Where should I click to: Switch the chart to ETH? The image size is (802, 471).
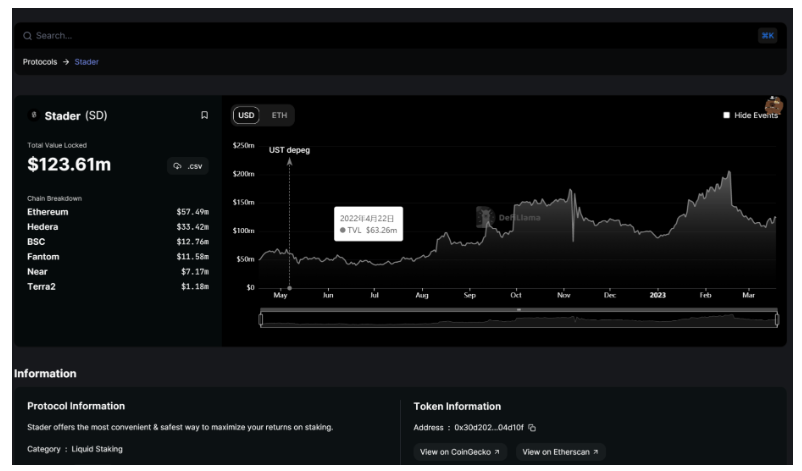pyautogui.click(x=279, y=115)
